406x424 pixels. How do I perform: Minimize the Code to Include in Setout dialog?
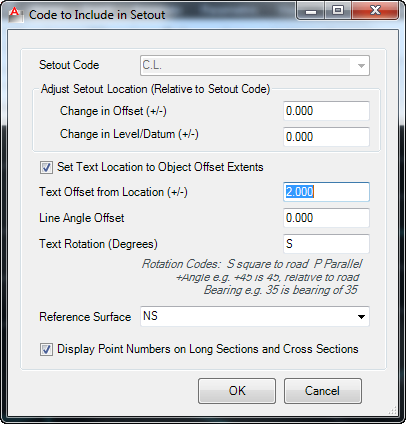(311, 11)
